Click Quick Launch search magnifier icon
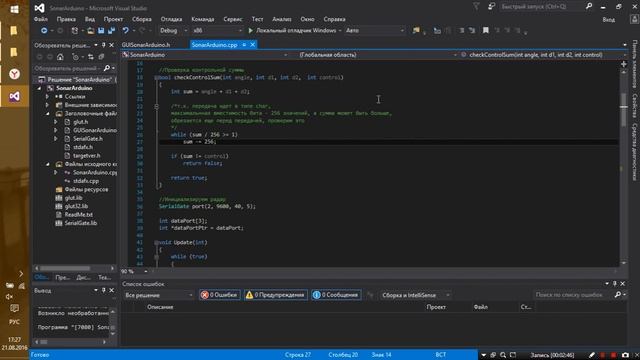Screen dimensions: 640x360 589,7
